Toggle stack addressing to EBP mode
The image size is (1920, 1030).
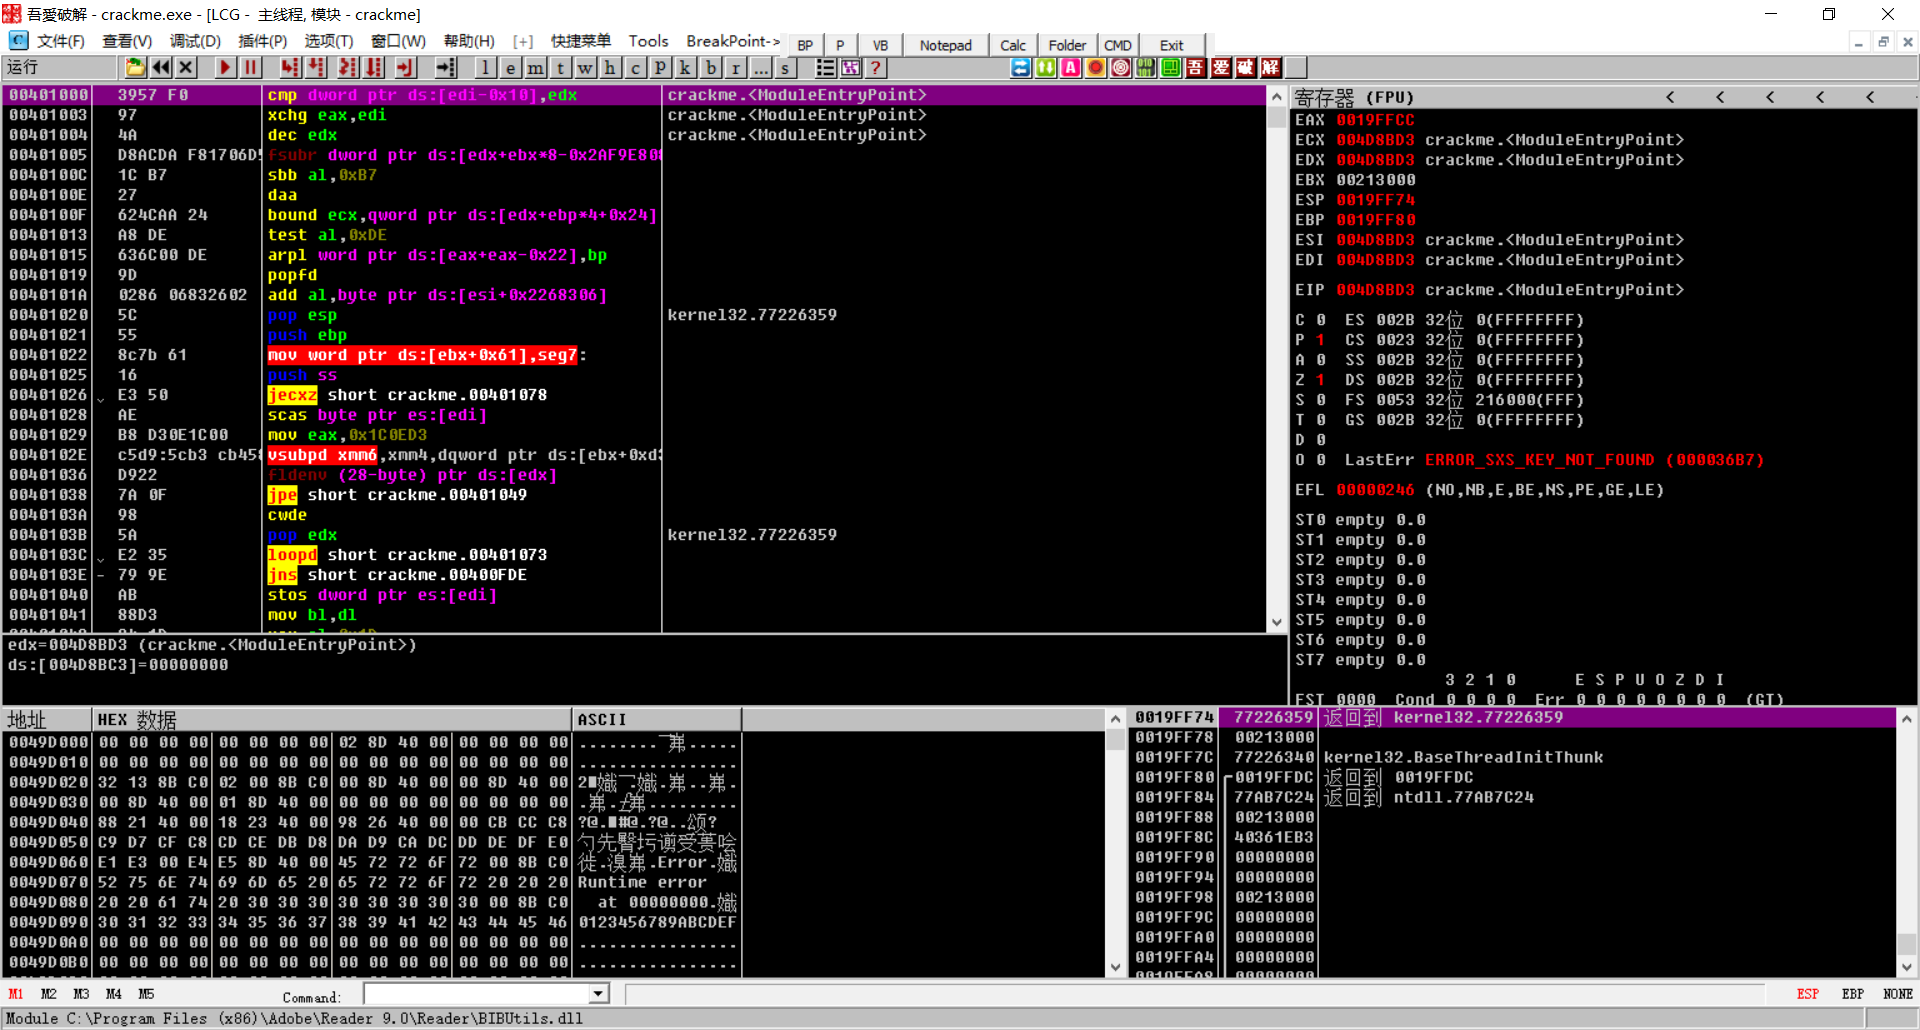(1852, 994)
